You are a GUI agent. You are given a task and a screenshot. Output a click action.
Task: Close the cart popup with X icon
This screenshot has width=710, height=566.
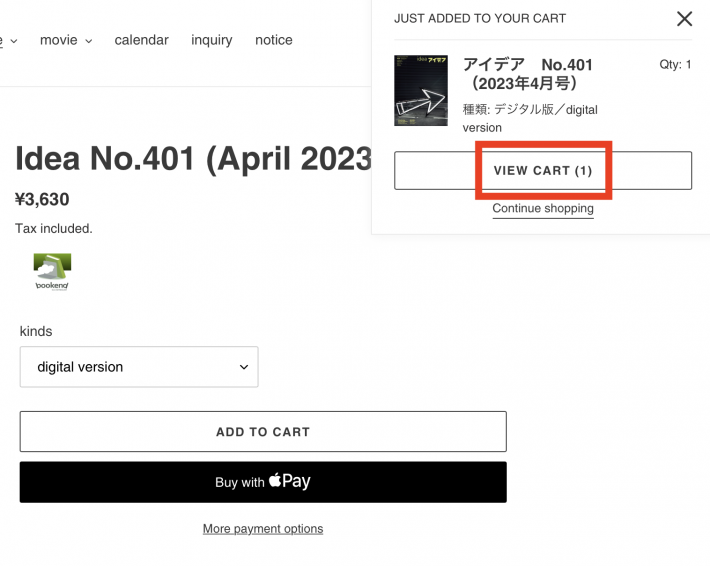(684, 19)
